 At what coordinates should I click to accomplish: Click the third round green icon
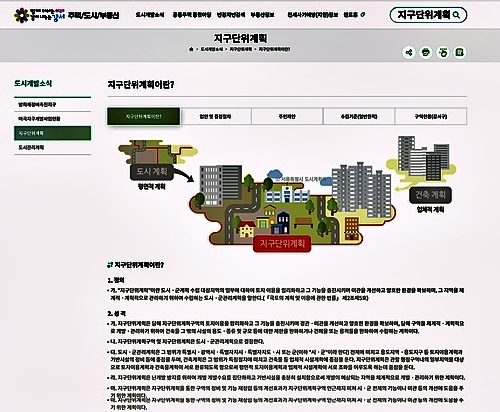coord(443,52)
